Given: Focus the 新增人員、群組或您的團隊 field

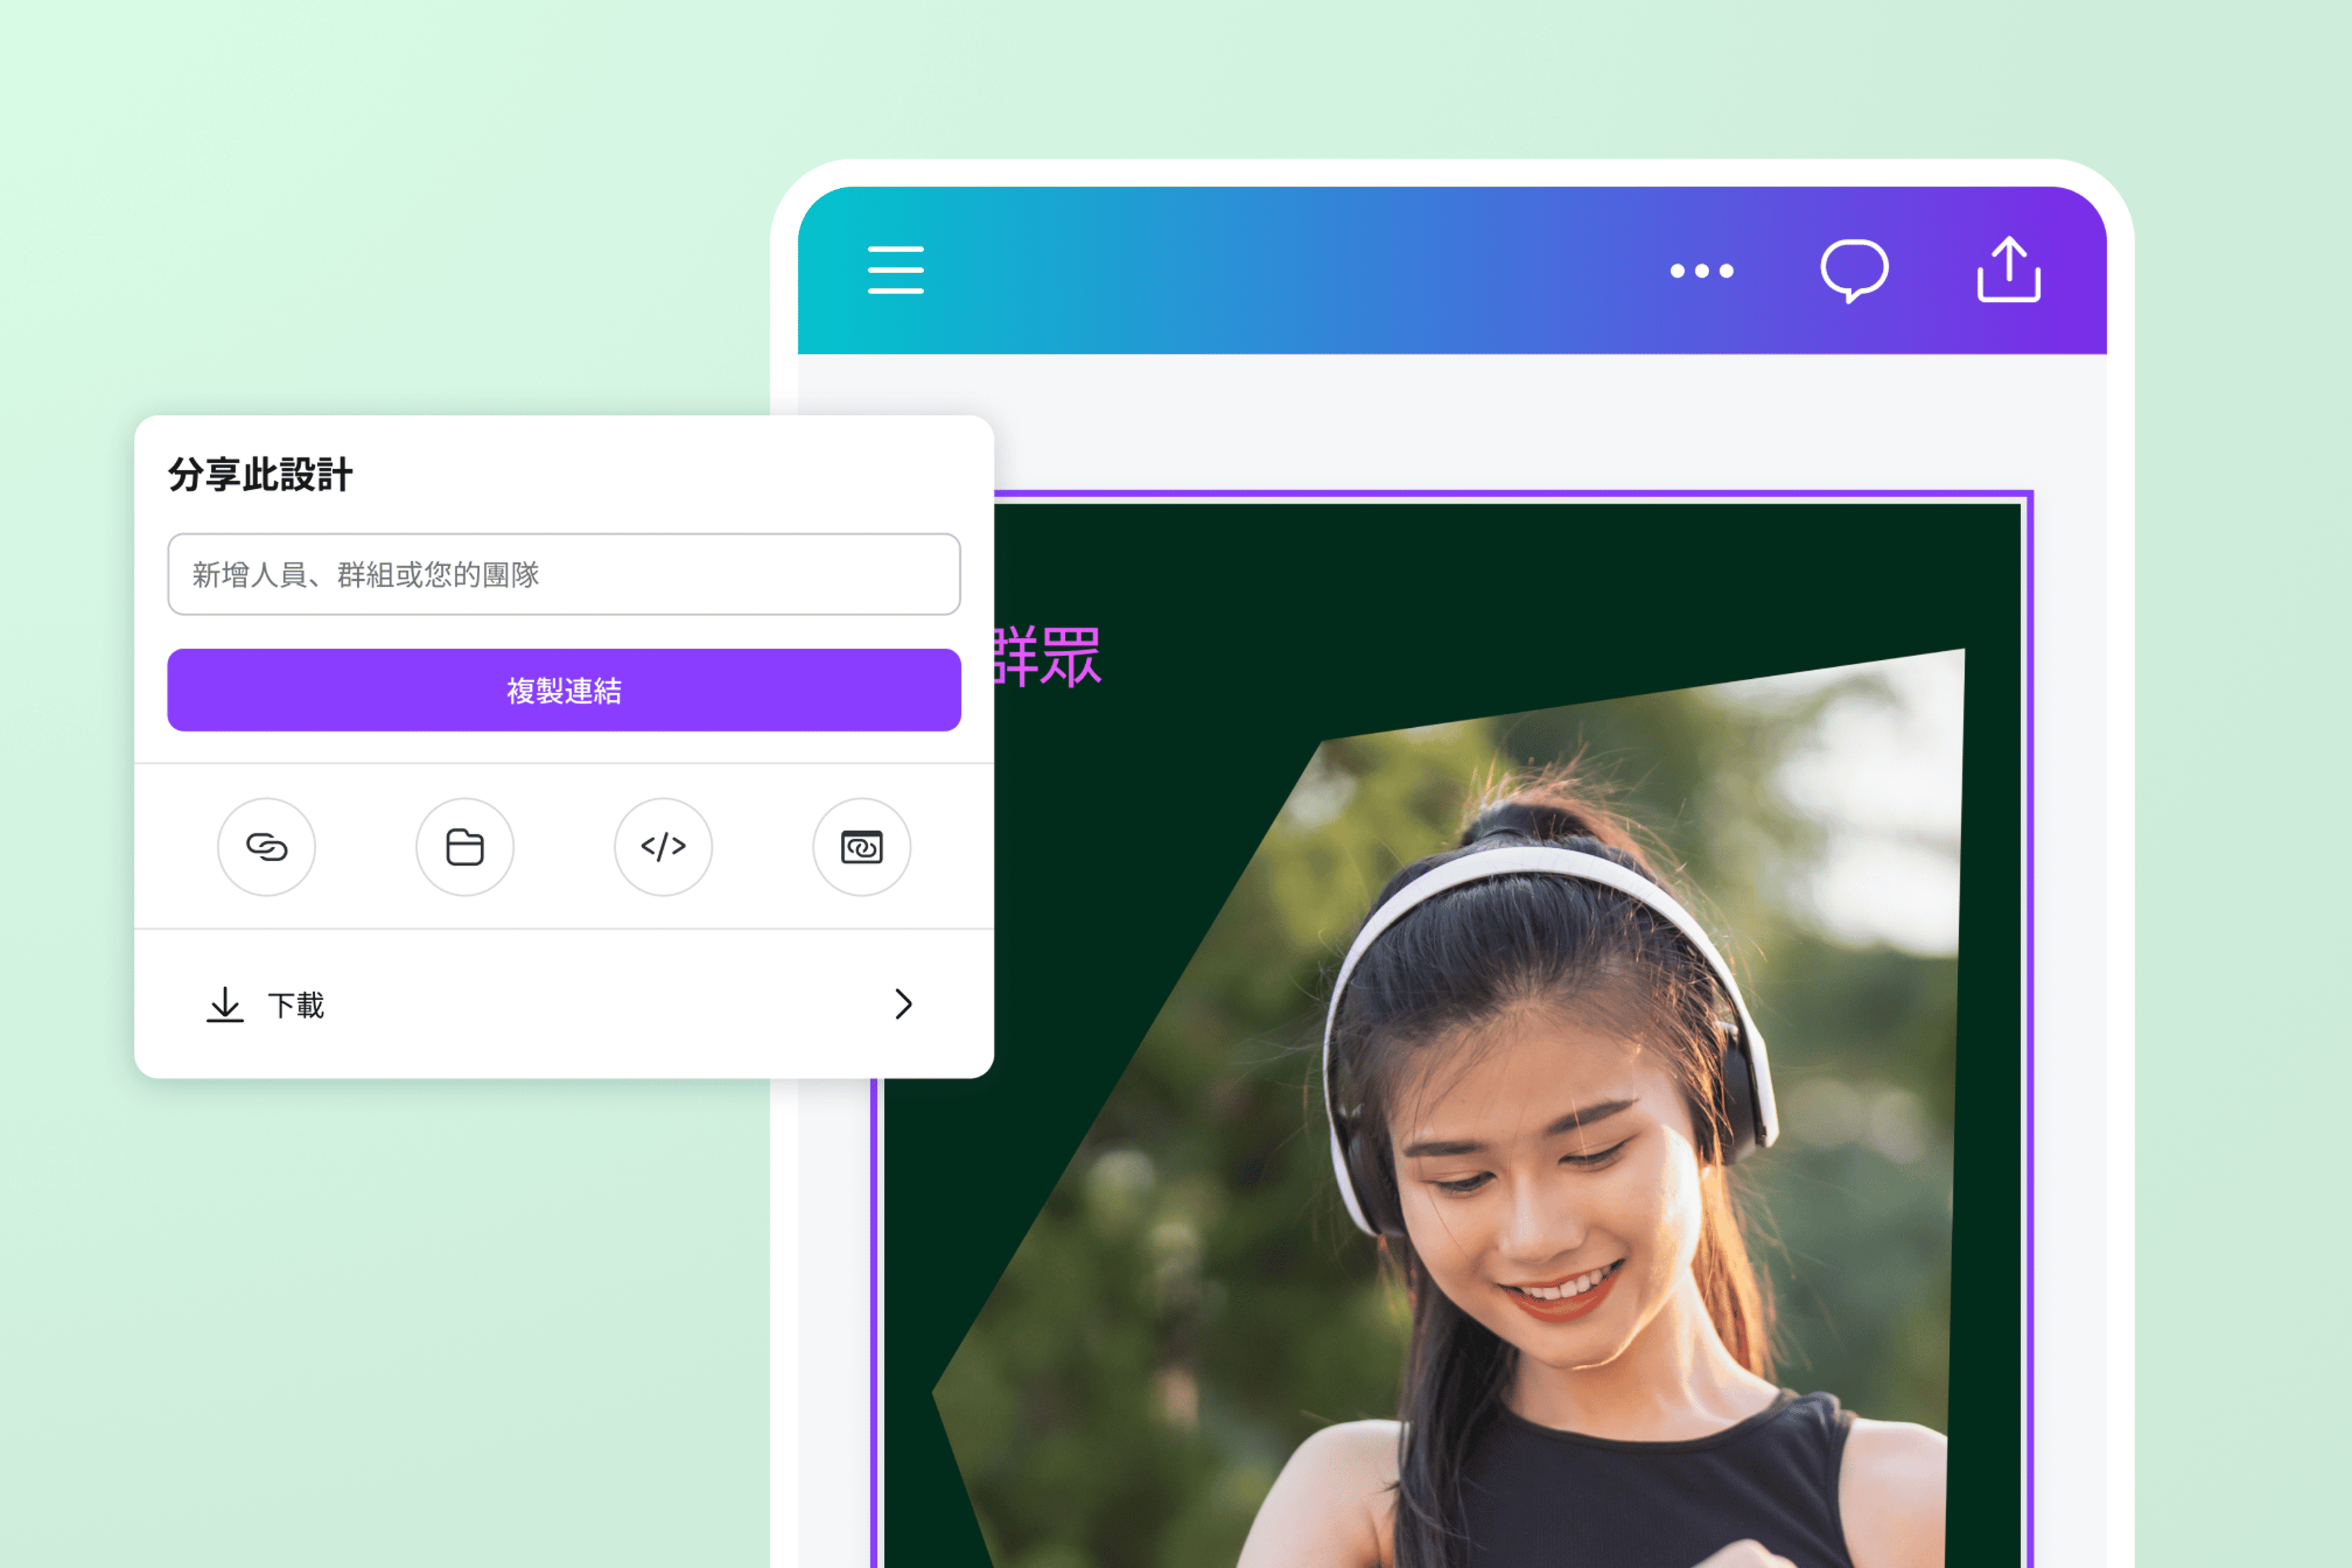Looking at the screenshot, I should [x=564, y=574].
